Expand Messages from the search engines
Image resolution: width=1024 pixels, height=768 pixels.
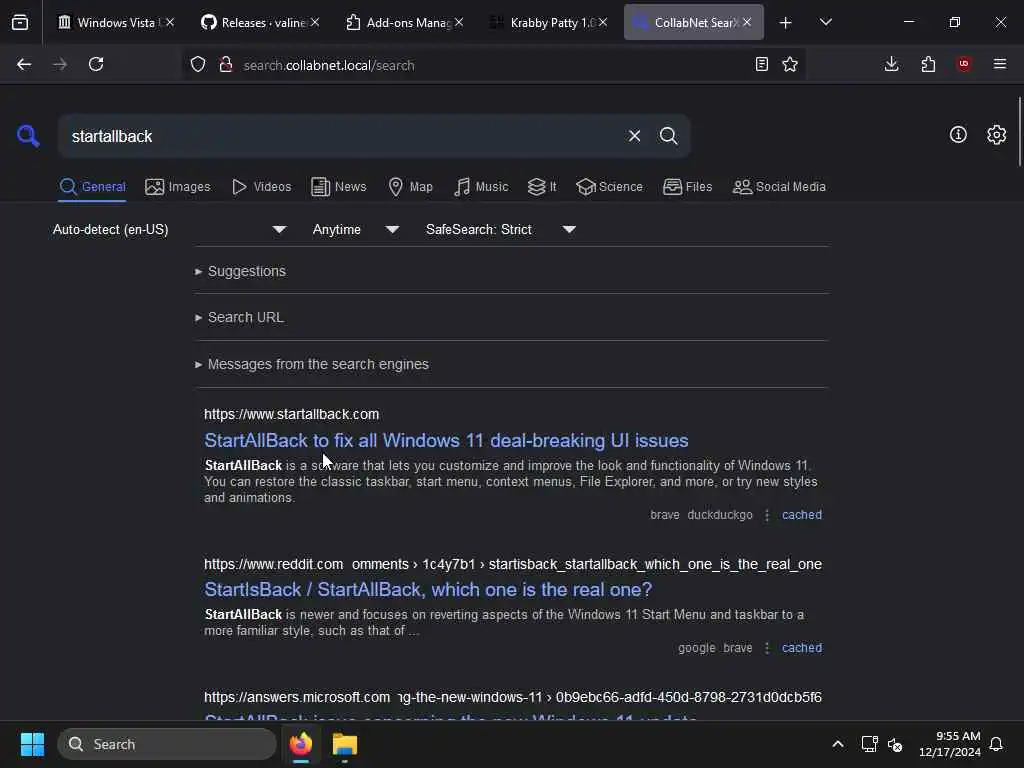(x=312, y=364)
